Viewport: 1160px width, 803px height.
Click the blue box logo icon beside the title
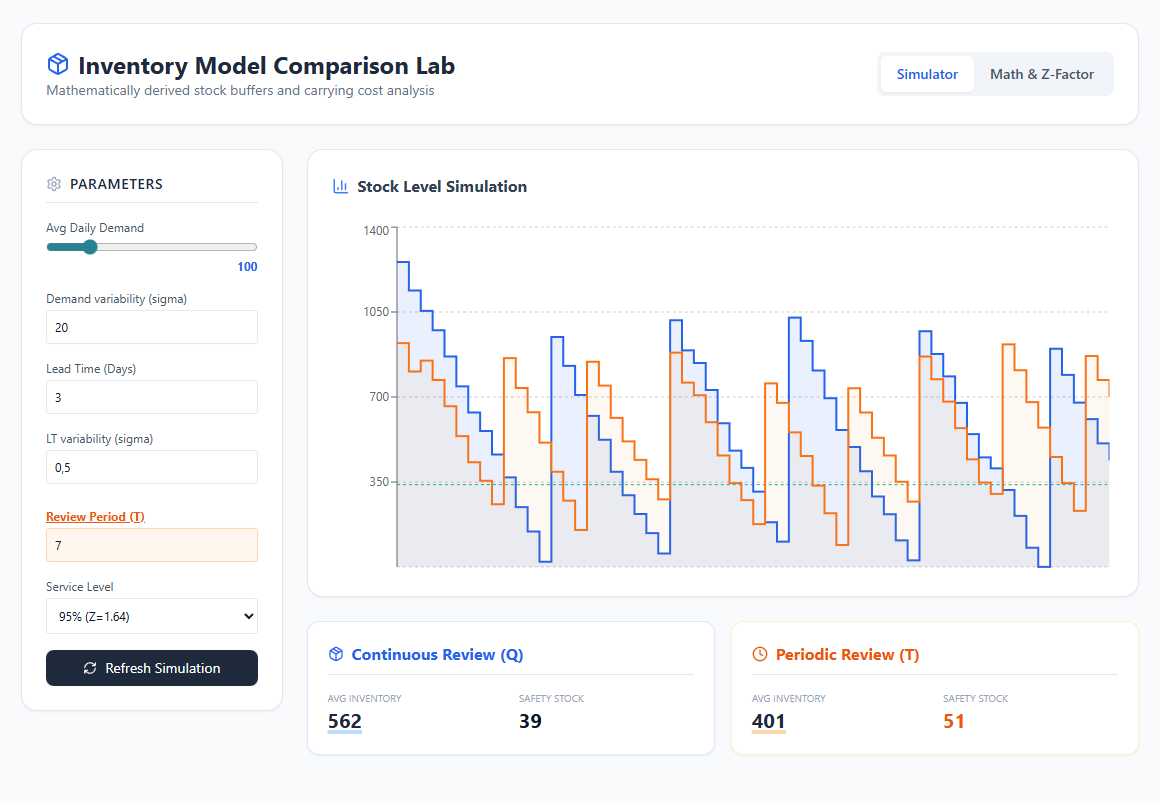pos(58,64)
